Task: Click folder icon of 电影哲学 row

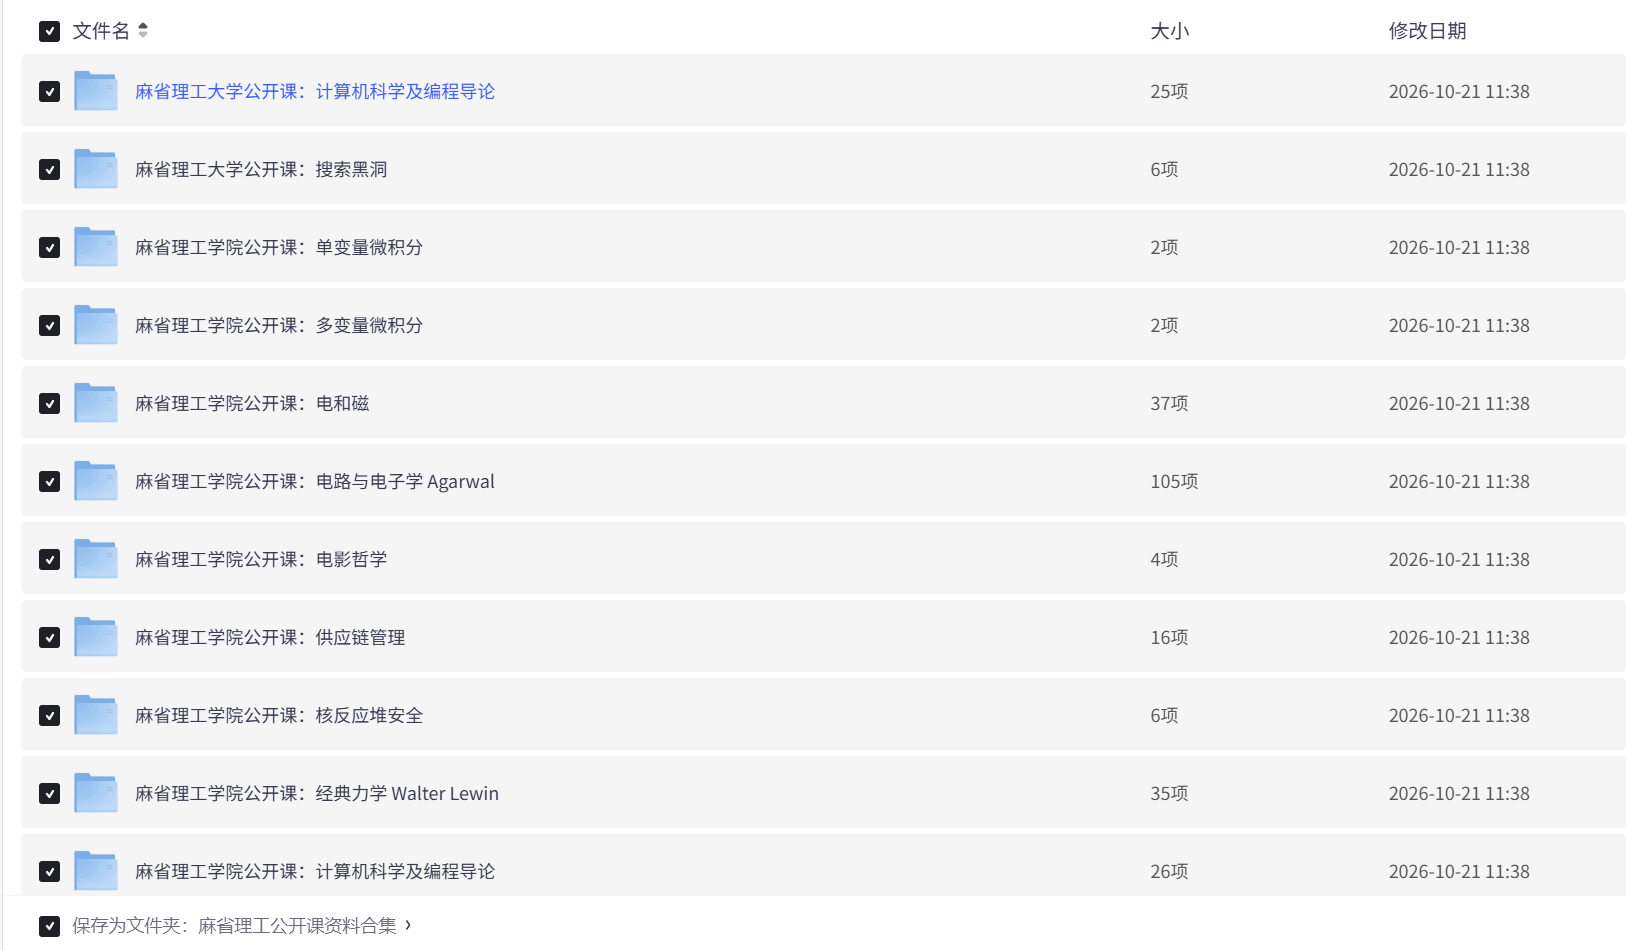Action: [x=96, y=559]
